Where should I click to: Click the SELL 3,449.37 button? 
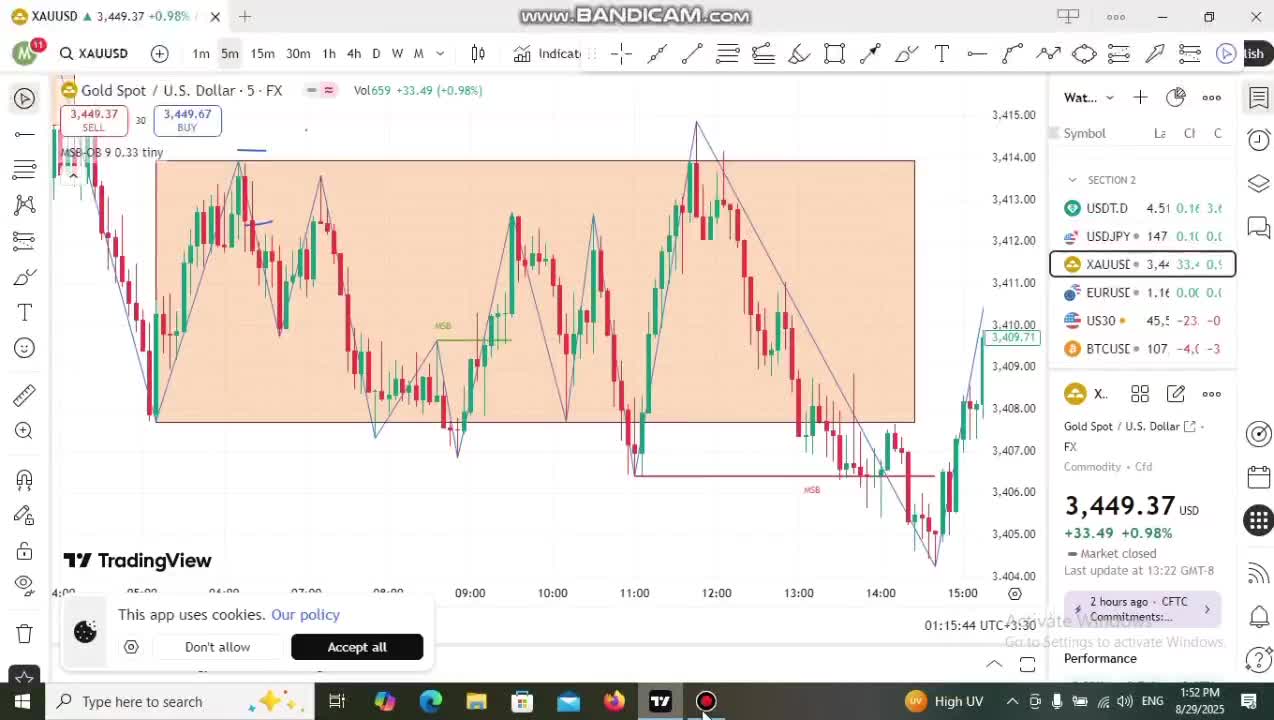coord(94,120)
